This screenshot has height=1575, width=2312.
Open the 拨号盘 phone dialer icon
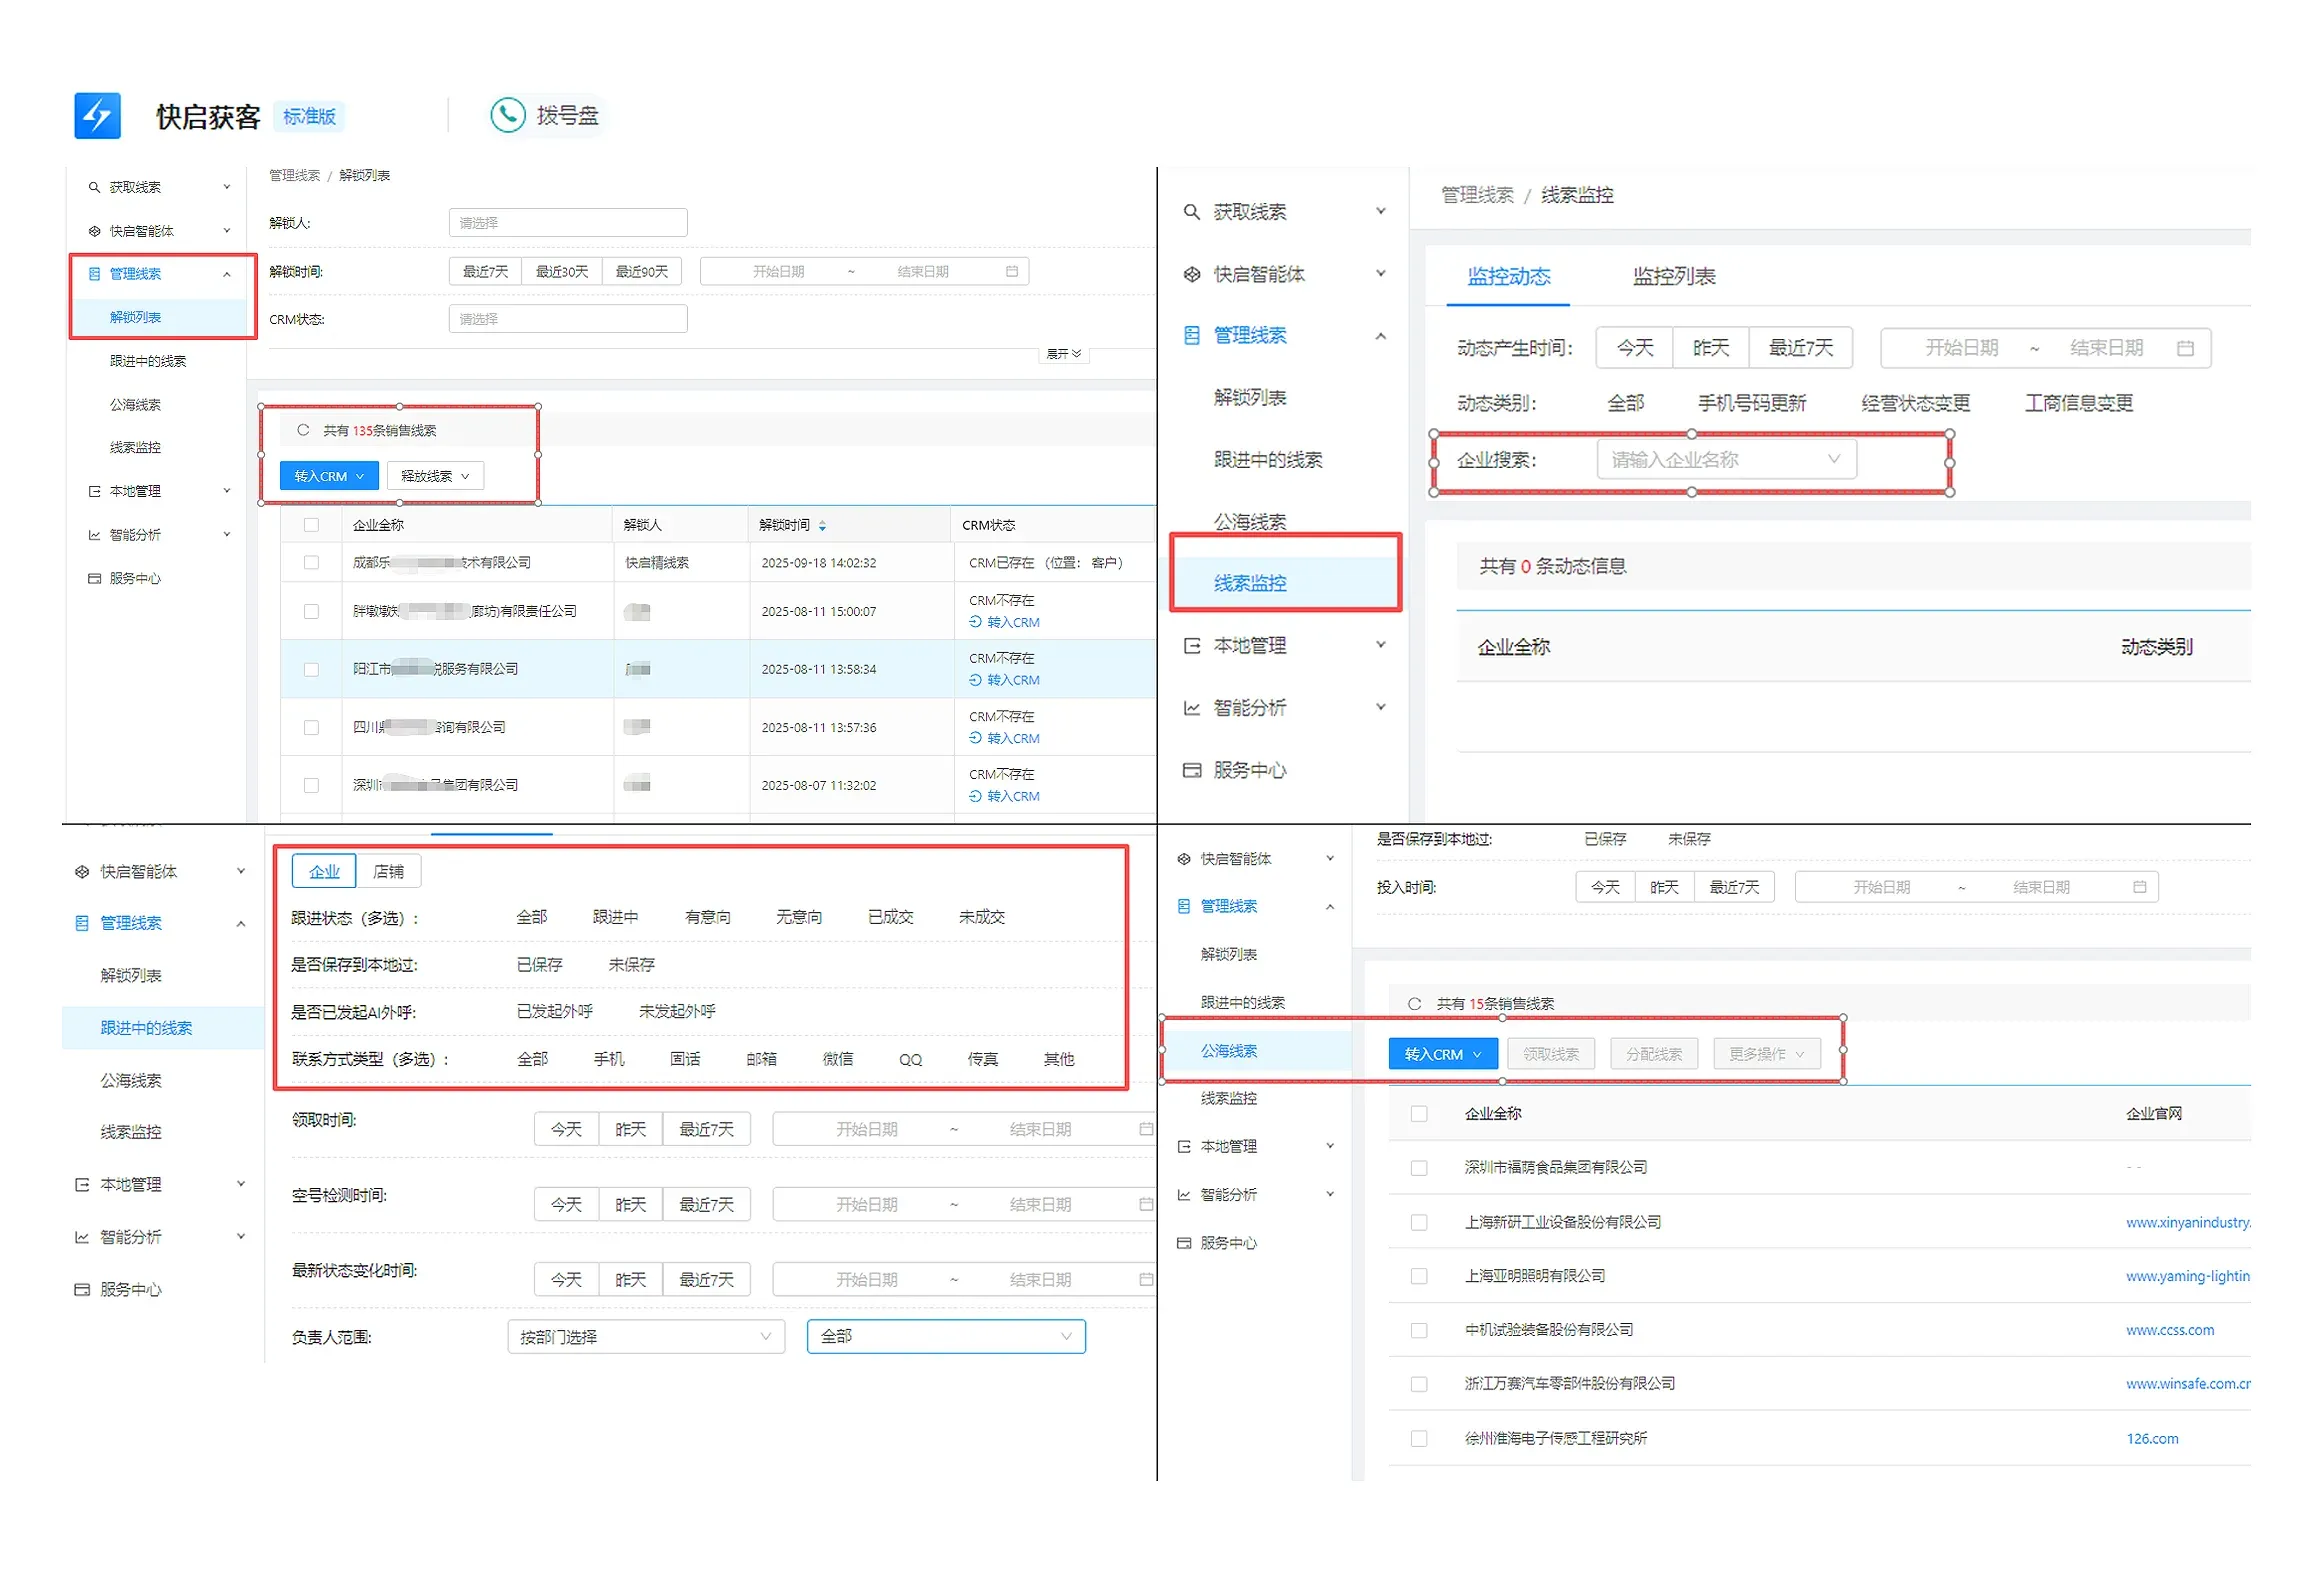point(508,115)
